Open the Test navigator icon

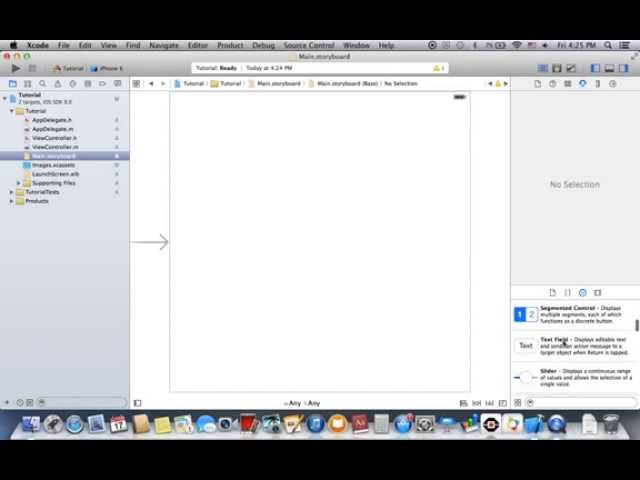tap(73, 84)
